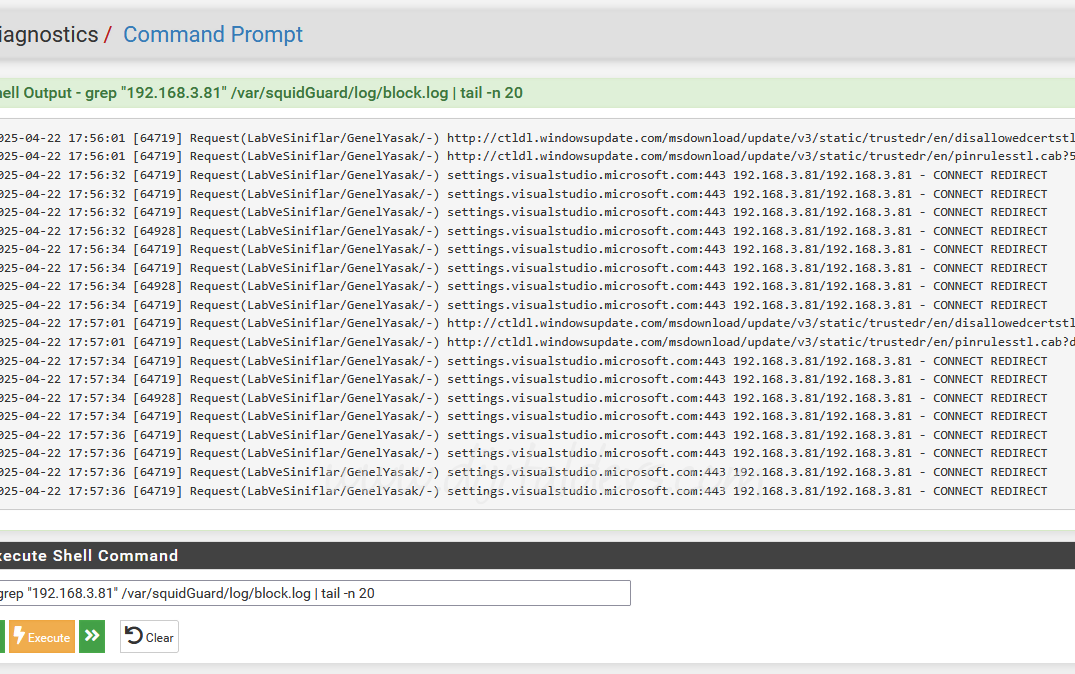Click the circular arrow icon on Clear

click(x=134, y=636)
